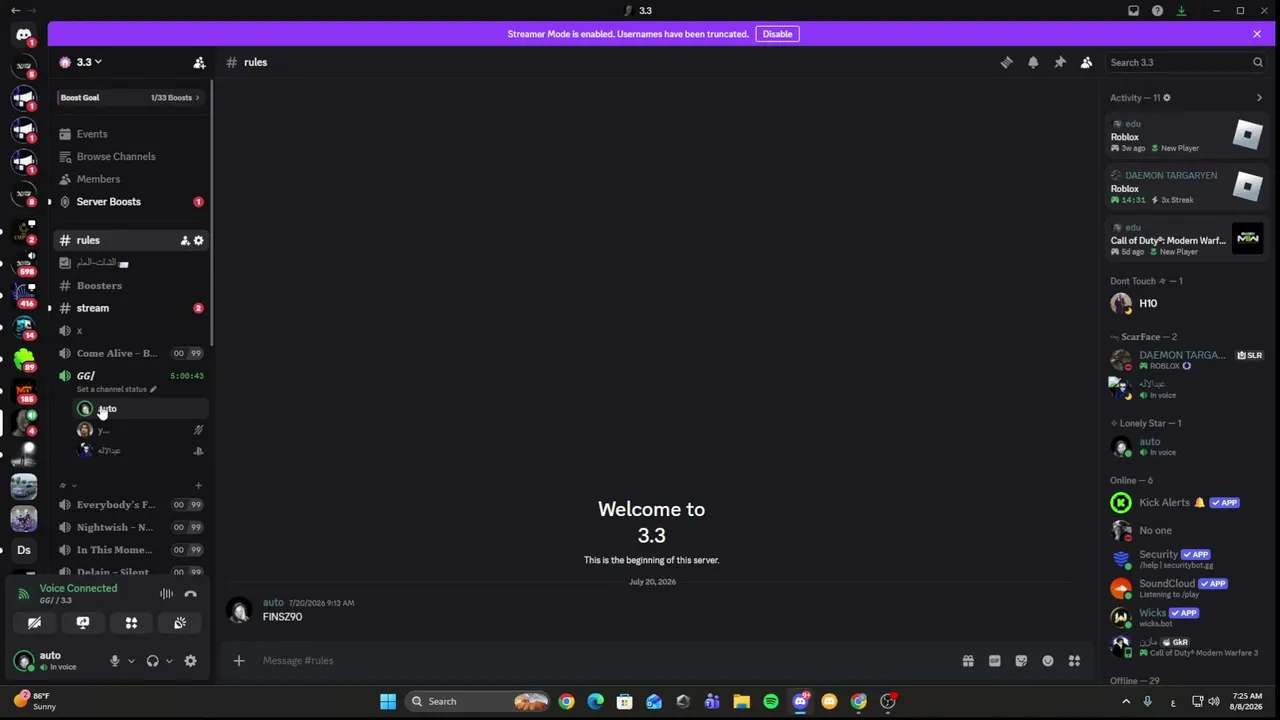1280x720 pixels.
Task: Disable Streamer Mode
Action: [x=777, y=34]
